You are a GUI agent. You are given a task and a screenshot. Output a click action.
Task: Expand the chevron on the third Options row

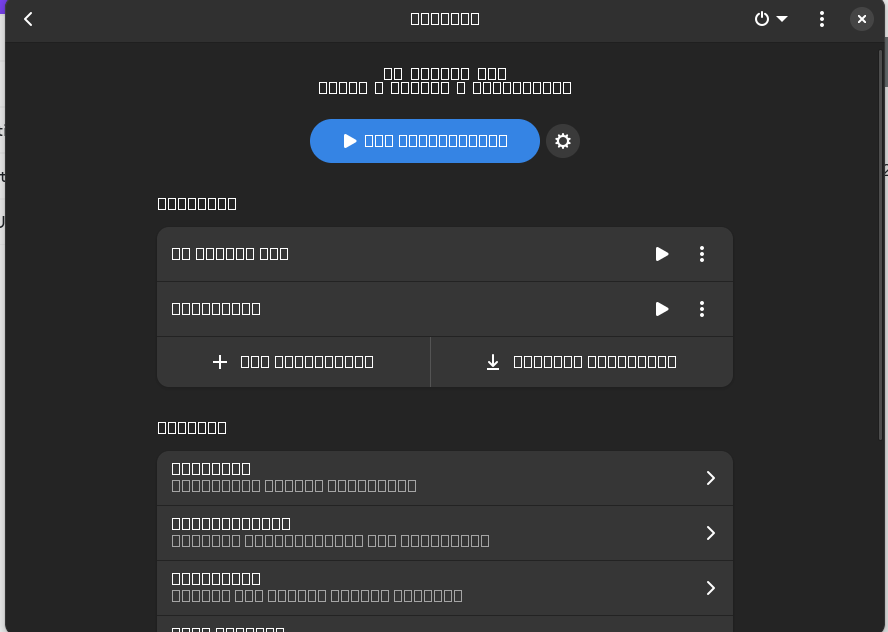tap(710, 588)
